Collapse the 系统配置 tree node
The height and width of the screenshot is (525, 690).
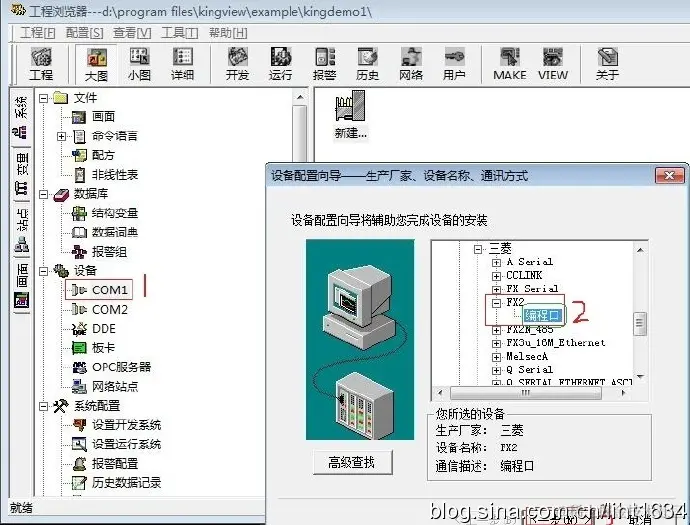point(43,406)
